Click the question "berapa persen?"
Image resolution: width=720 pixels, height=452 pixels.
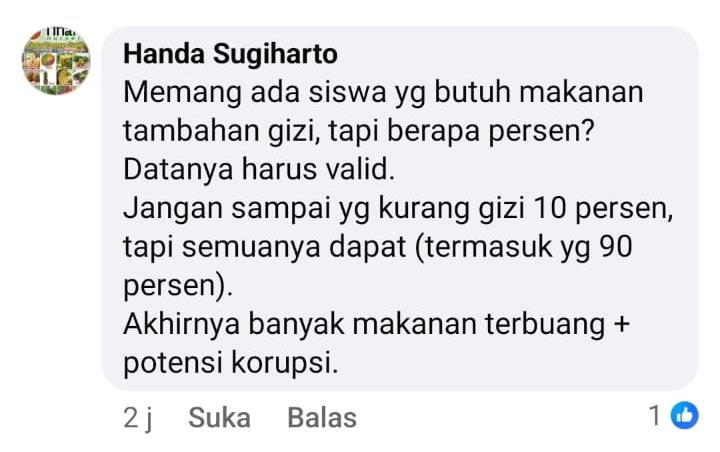point(491,131)
